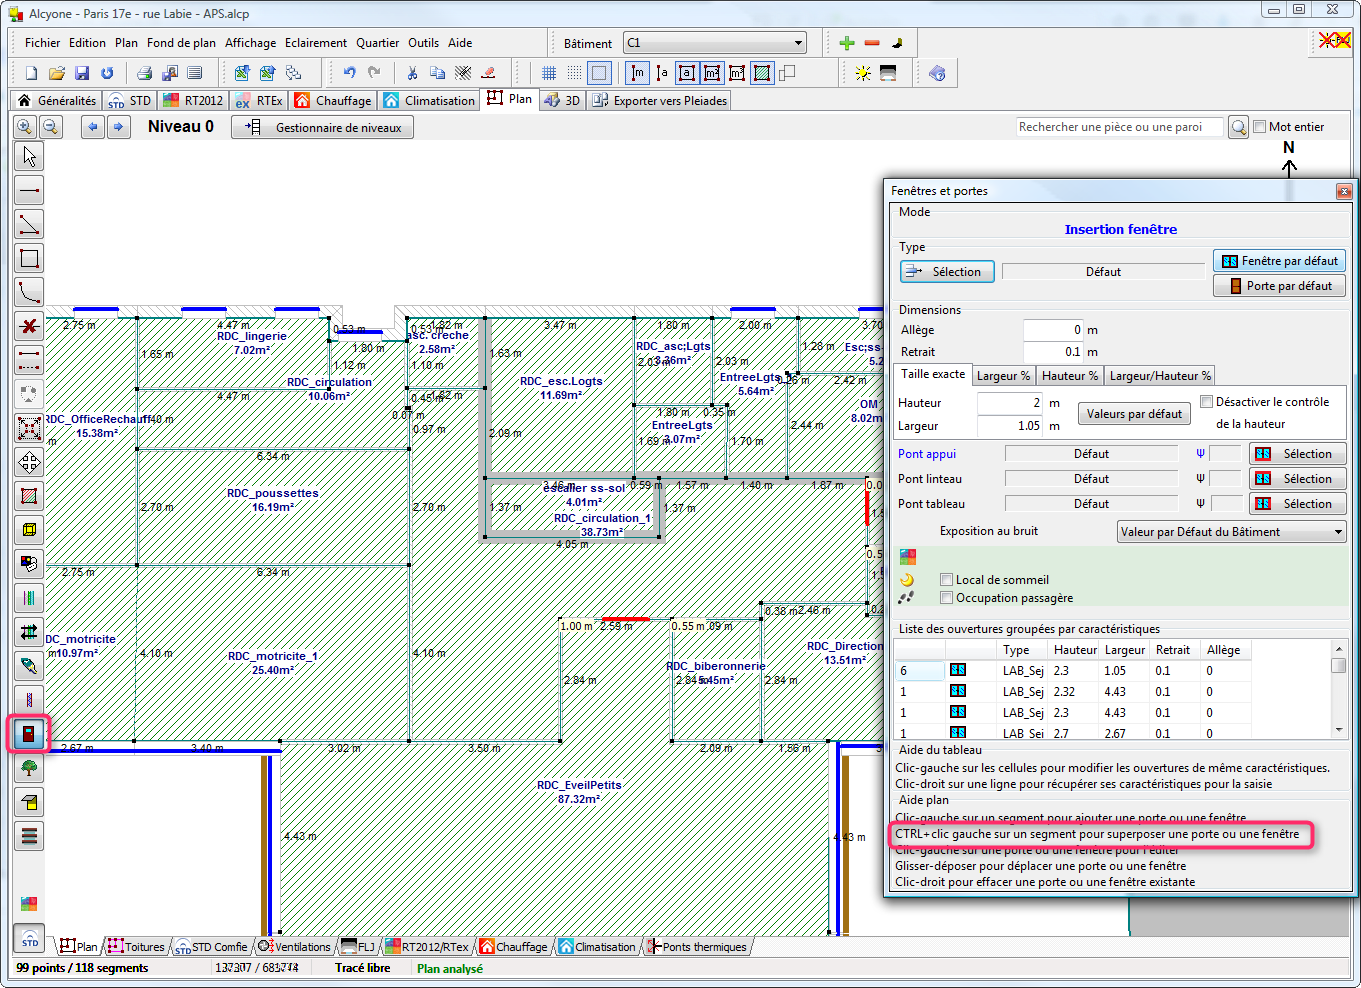Open the Largeur/Hauteur % tab

tap(1159, 376)
